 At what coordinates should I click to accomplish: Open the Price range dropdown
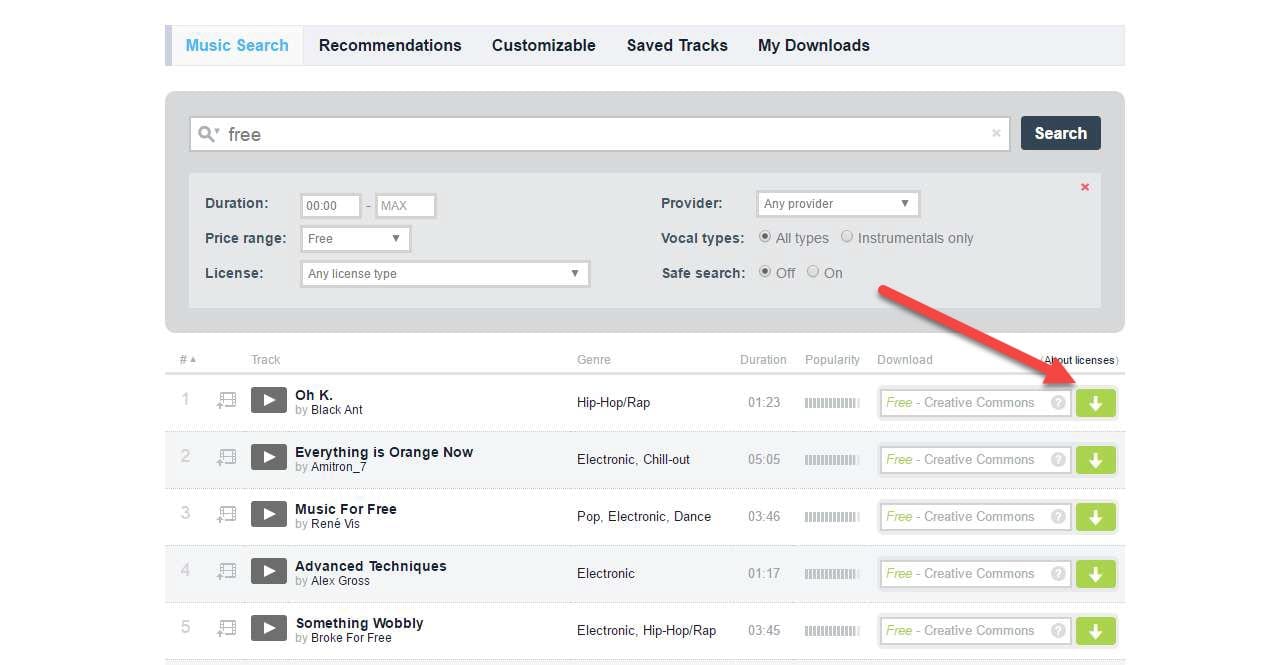coord(355,239)
